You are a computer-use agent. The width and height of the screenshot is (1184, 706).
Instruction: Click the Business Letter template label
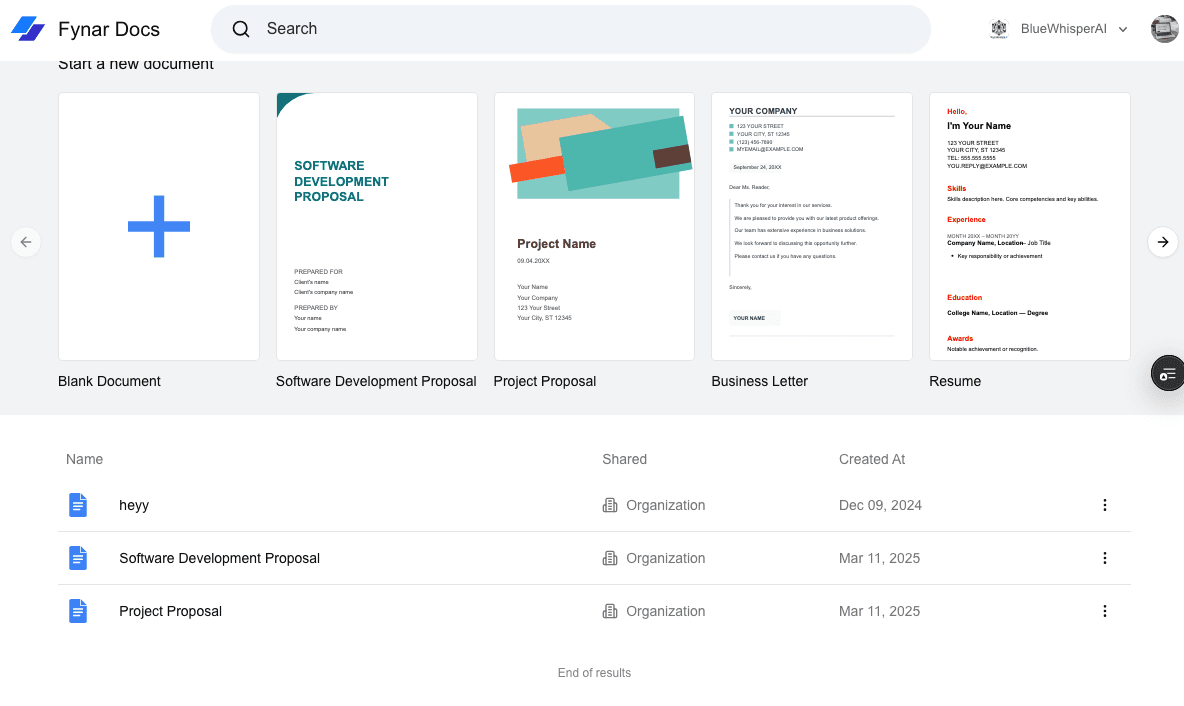click(760, 381)
